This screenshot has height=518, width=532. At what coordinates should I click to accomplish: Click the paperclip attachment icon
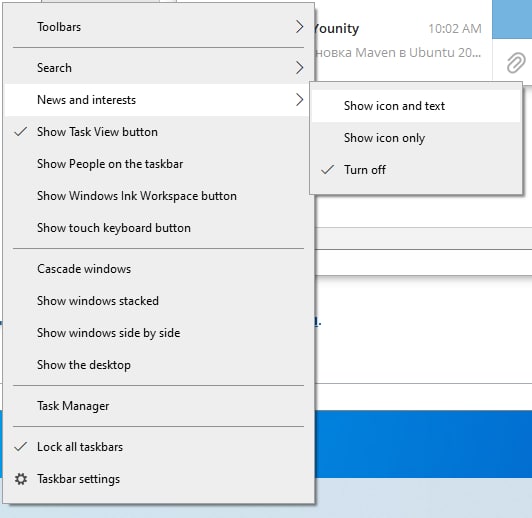click(x=516, y=63)
